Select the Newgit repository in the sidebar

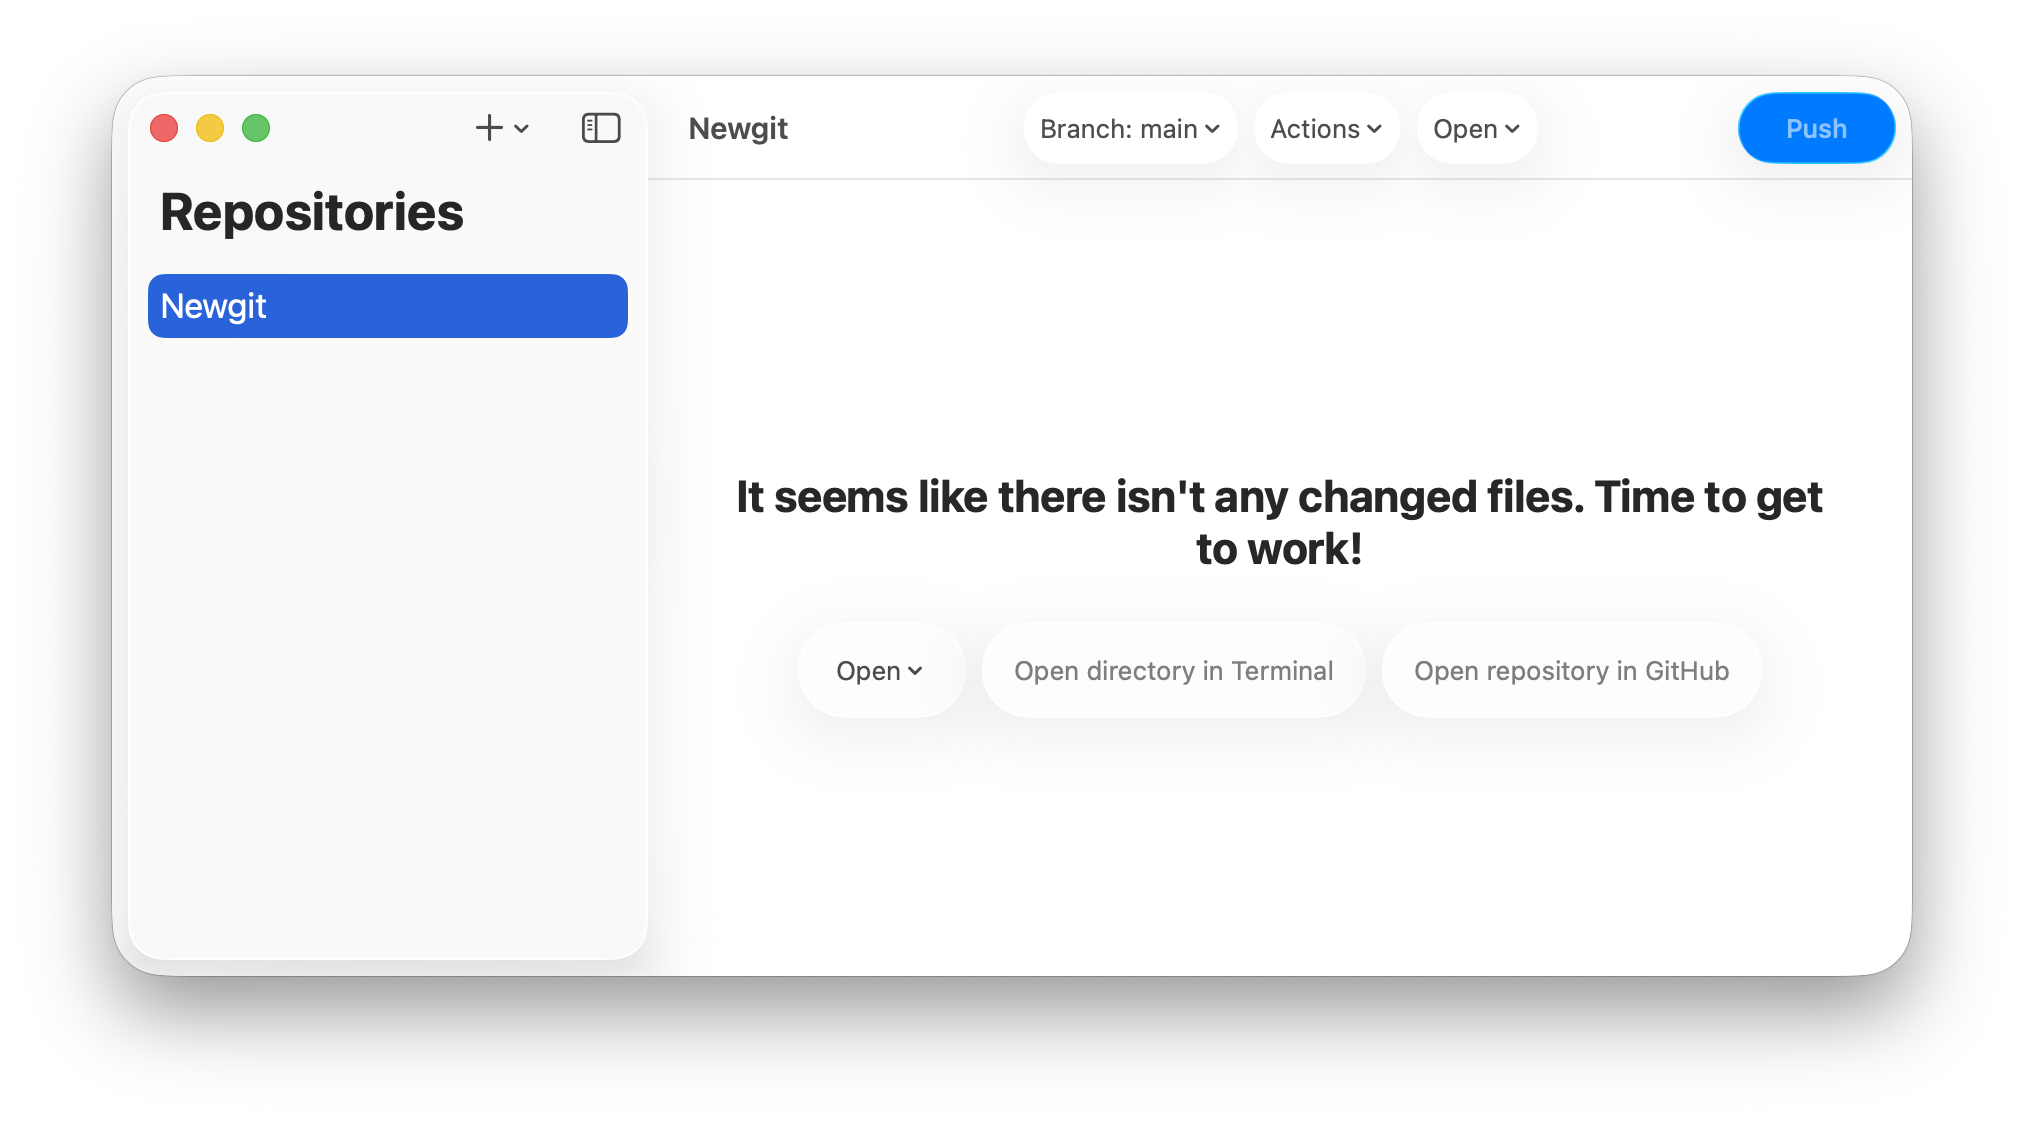(x=387, y=306)
